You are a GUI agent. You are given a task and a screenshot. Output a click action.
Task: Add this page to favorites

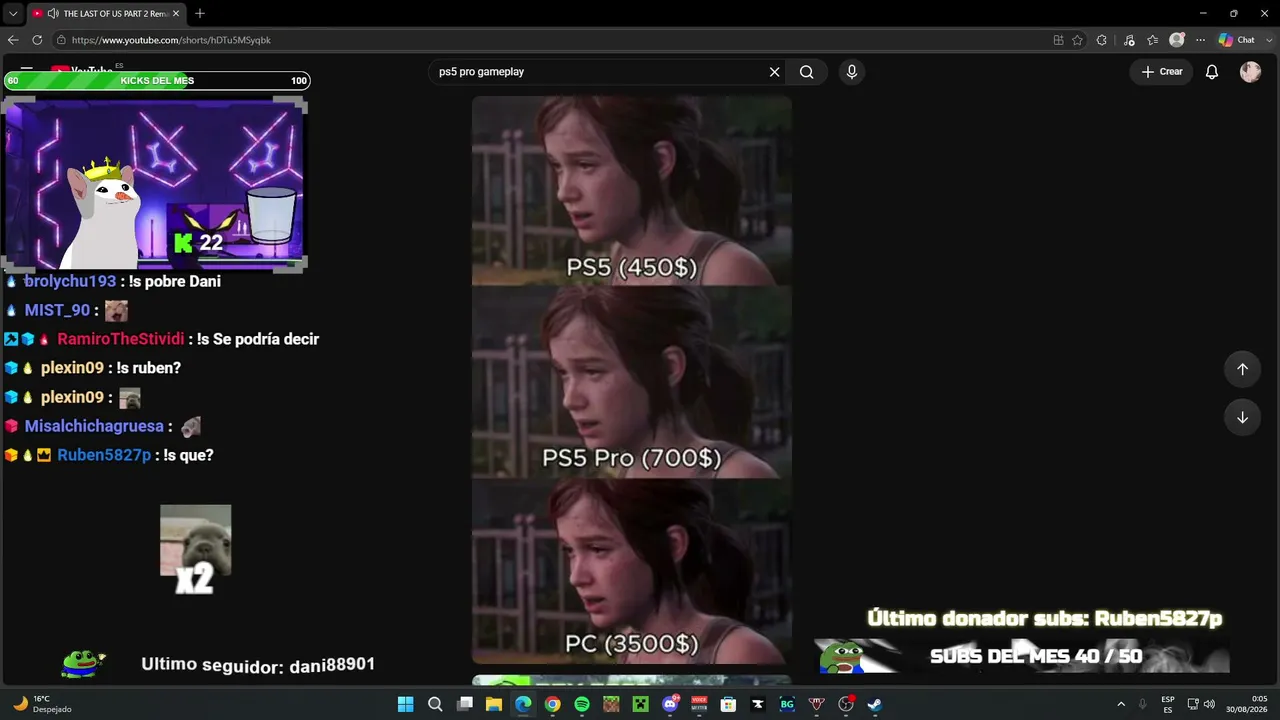click(x=1077, y=40)
